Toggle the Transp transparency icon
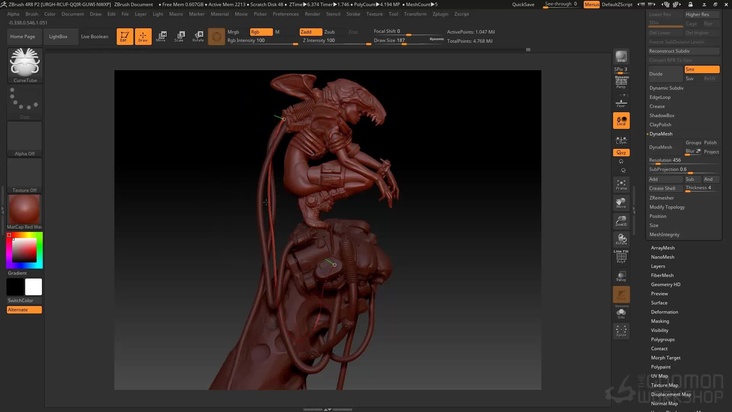Viewport: 732px width, 412px height. (x=621, y=276)
